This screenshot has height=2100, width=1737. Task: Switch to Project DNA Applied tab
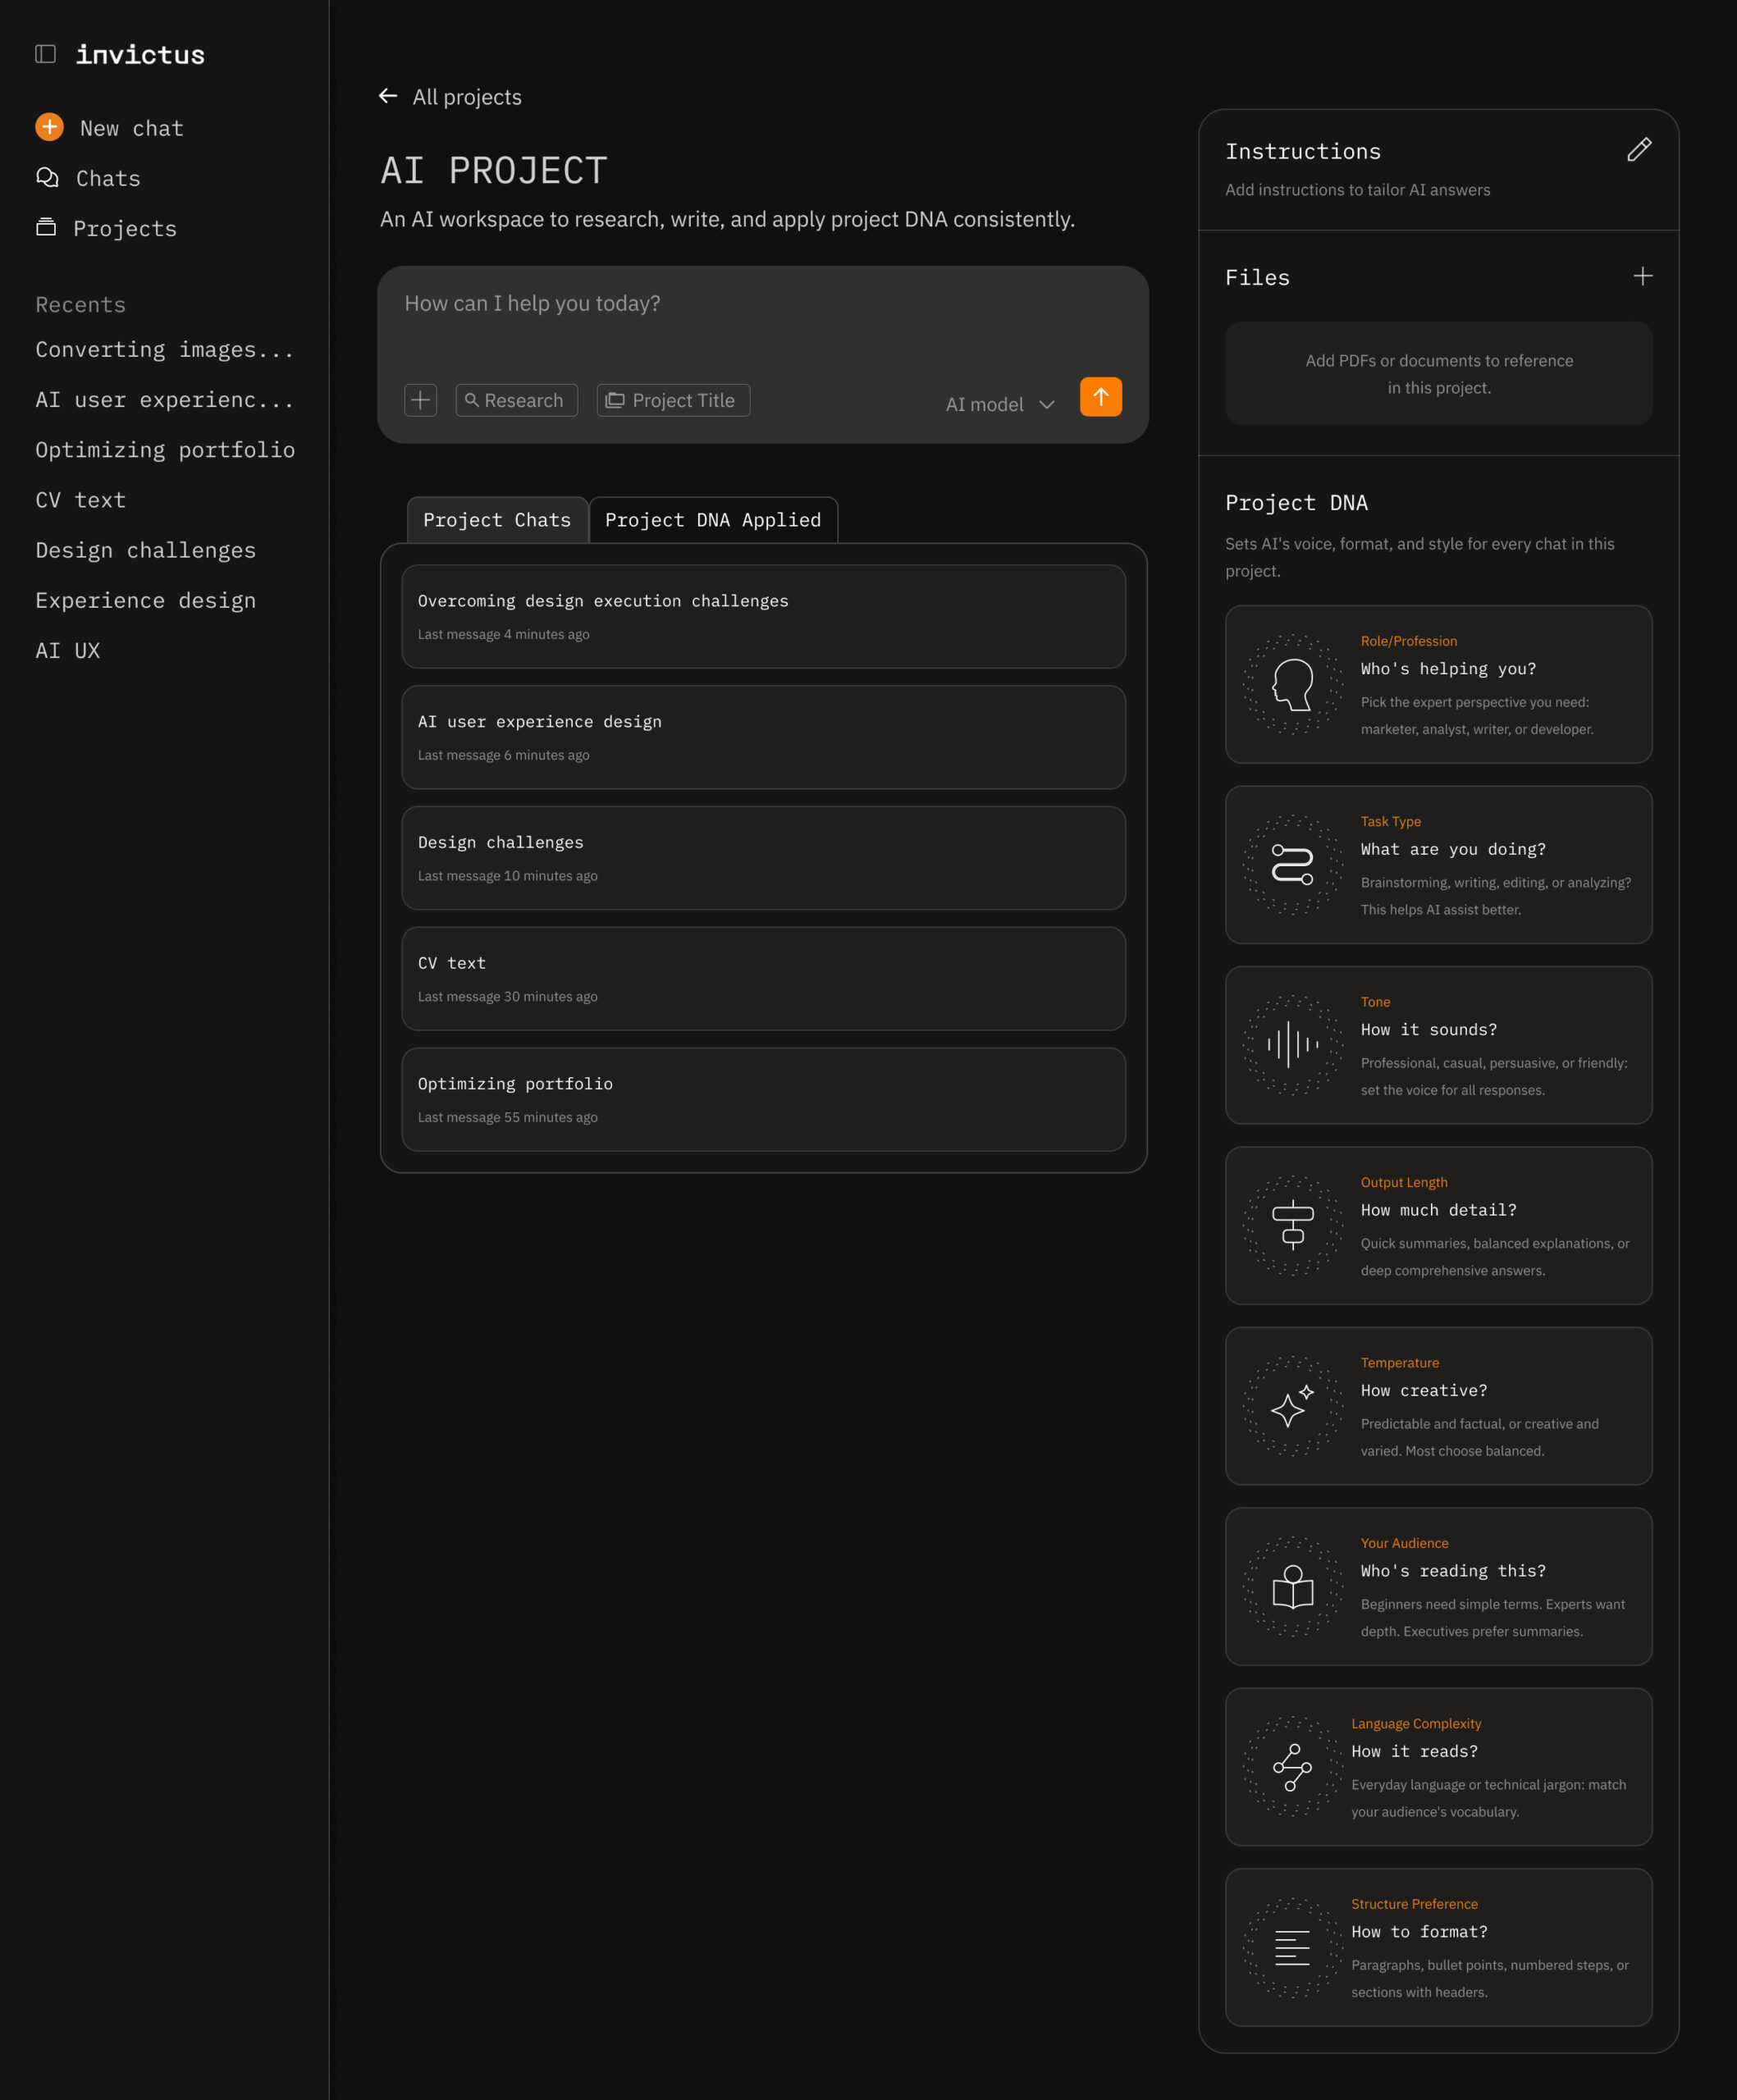tap(712, 520)
